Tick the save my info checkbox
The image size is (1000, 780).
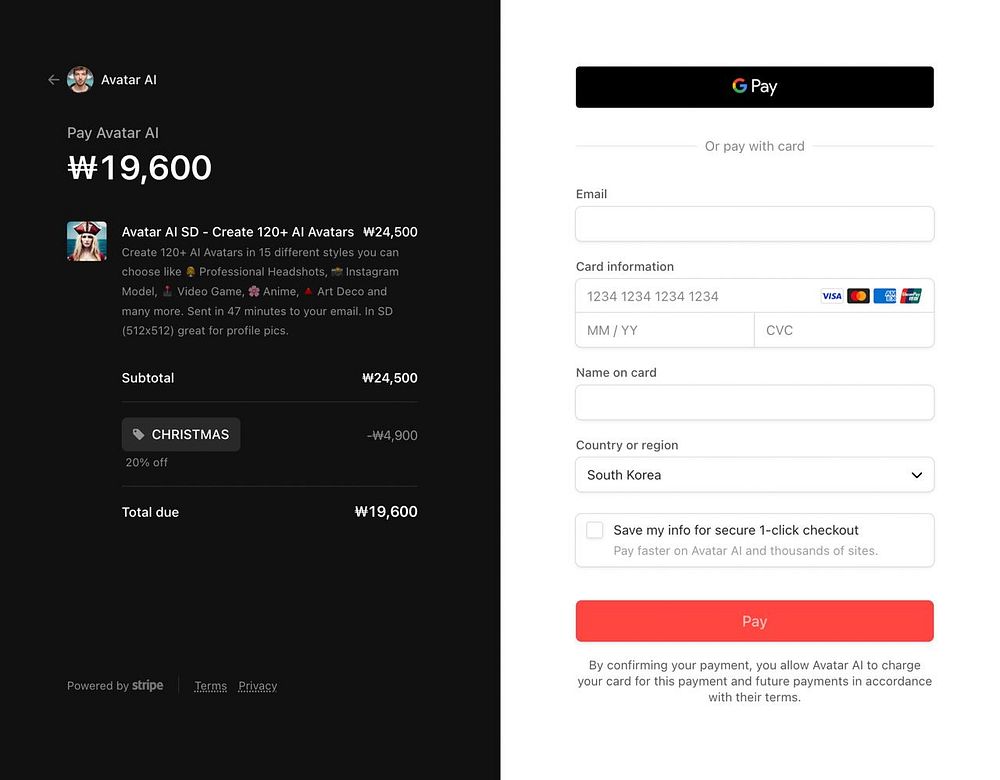(594, 530)
